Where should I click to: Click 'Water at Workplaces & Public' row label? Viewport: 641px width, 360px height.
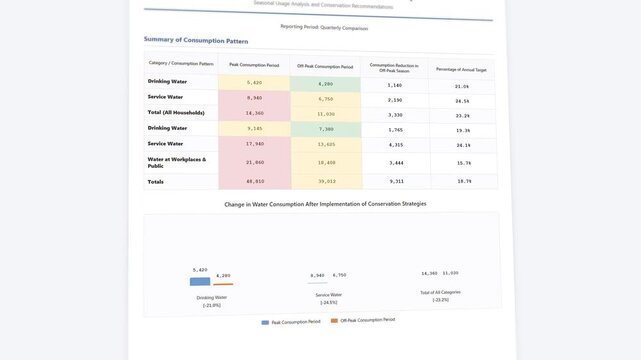[x=177, y=163]
